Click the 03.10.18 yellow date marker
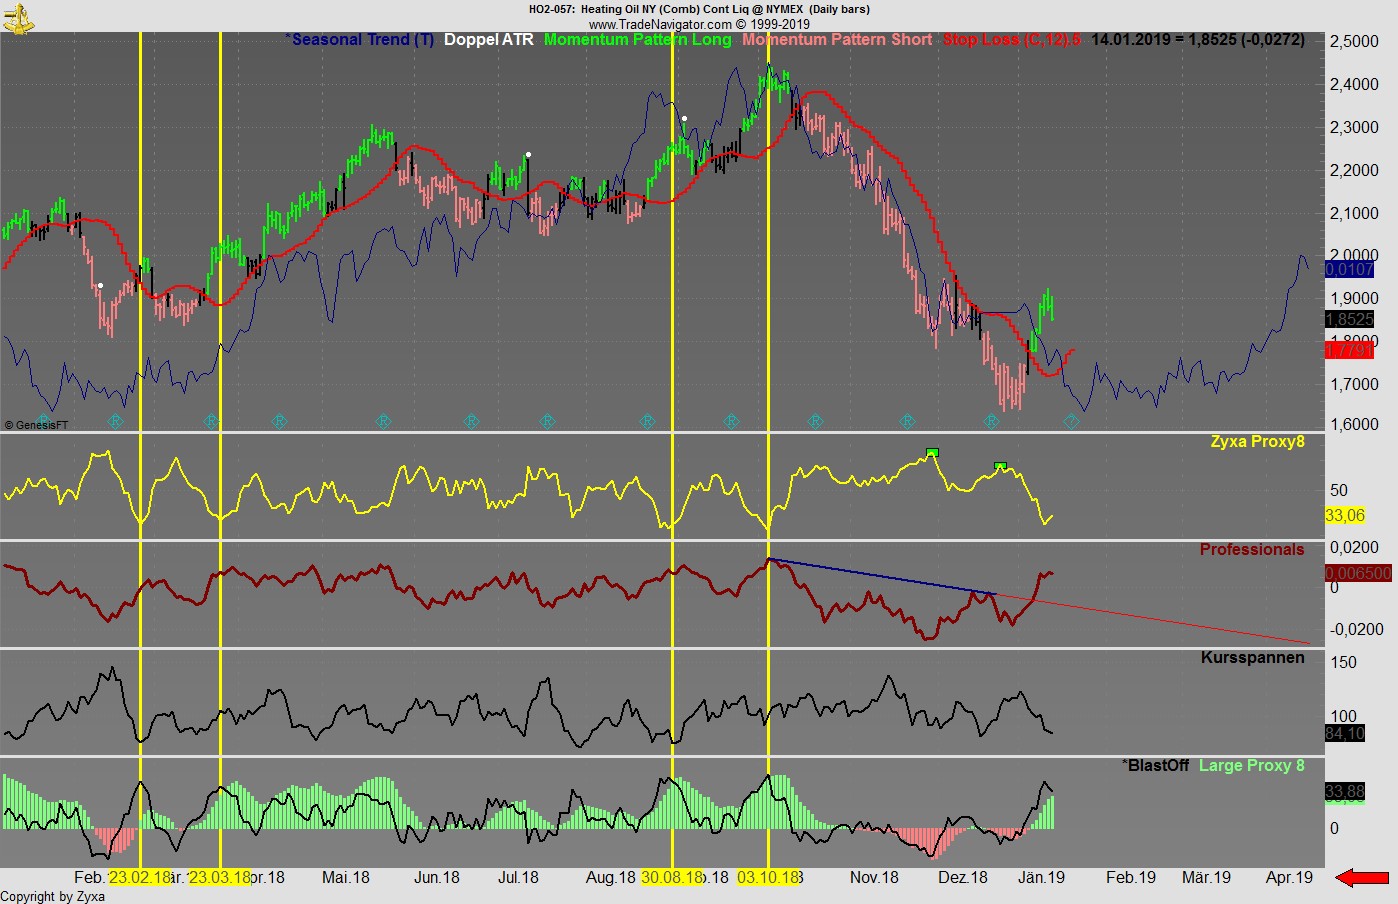 click(x=768, y=877)
